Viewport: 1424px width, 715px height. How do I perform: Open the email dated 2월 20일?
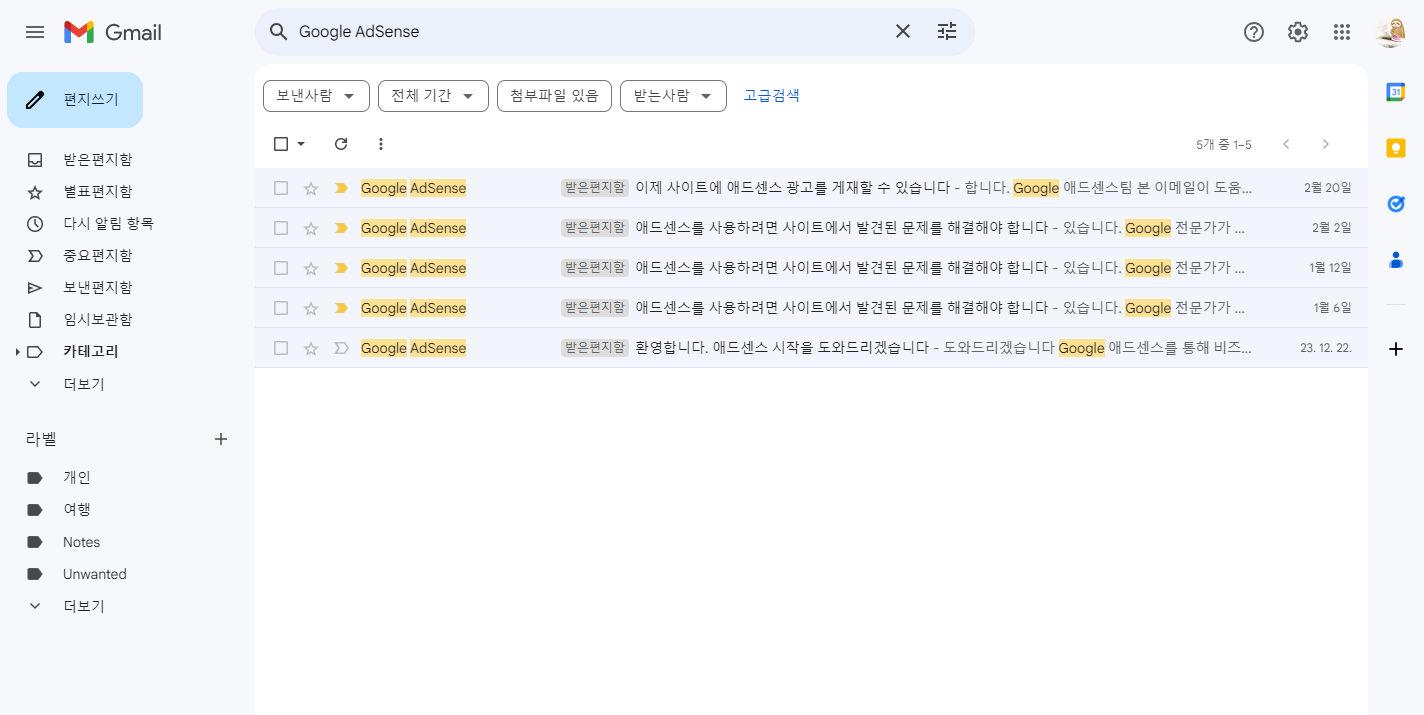point(811,188)
